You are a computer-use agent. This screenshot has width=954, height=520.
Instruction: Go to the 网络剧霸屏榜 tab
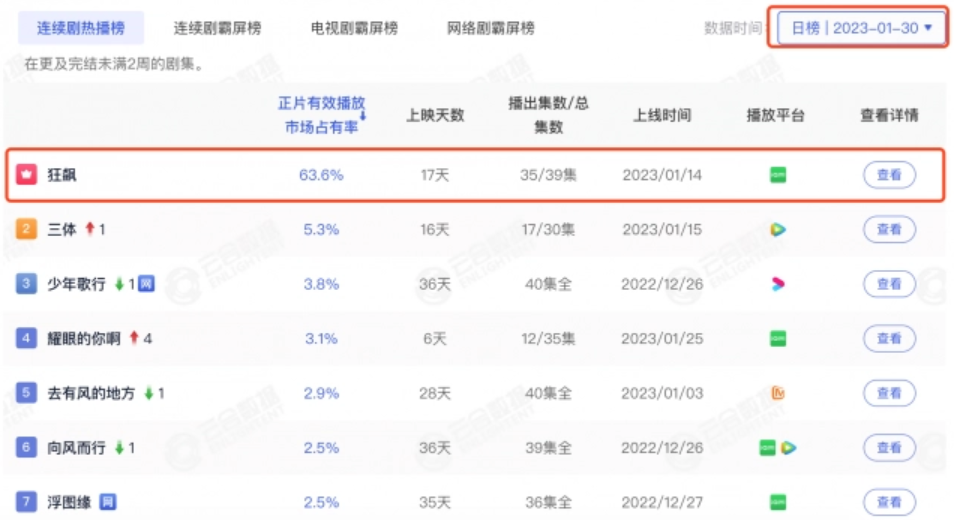pos(491,28)
